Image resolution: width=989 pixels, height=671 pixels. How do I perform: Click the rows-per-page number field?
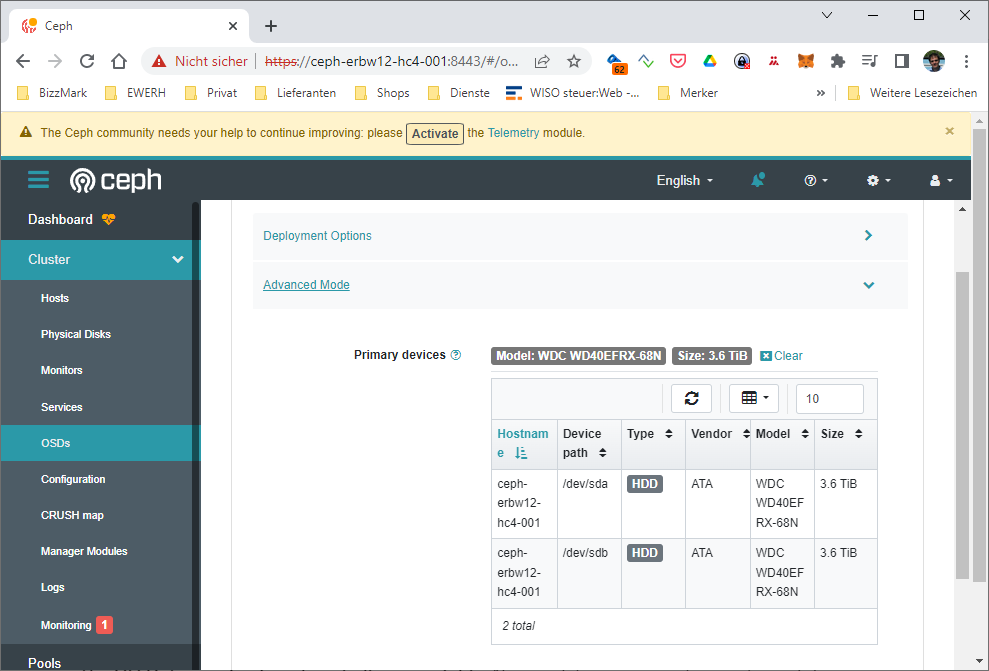829,398
